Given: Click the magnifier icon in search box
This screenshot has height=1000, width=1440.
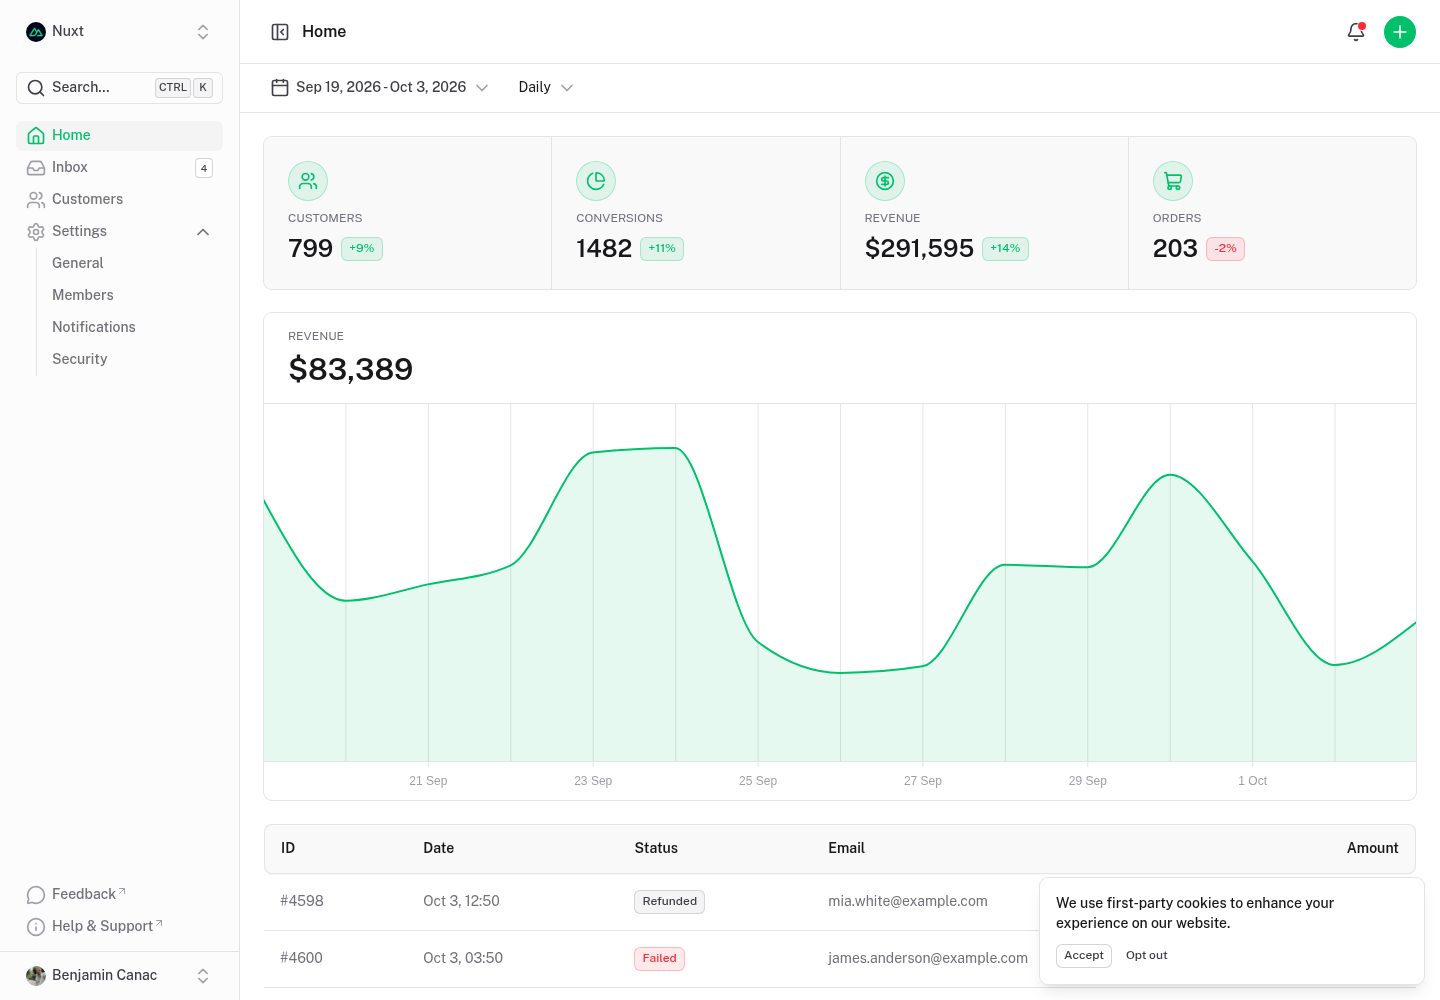Looking at the screenshot, I should tap(36, 88).
